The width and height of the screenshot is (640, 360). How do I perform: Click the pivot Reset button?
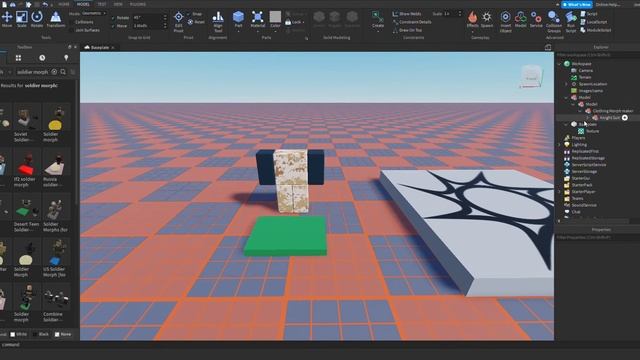[x=196, y=22]
